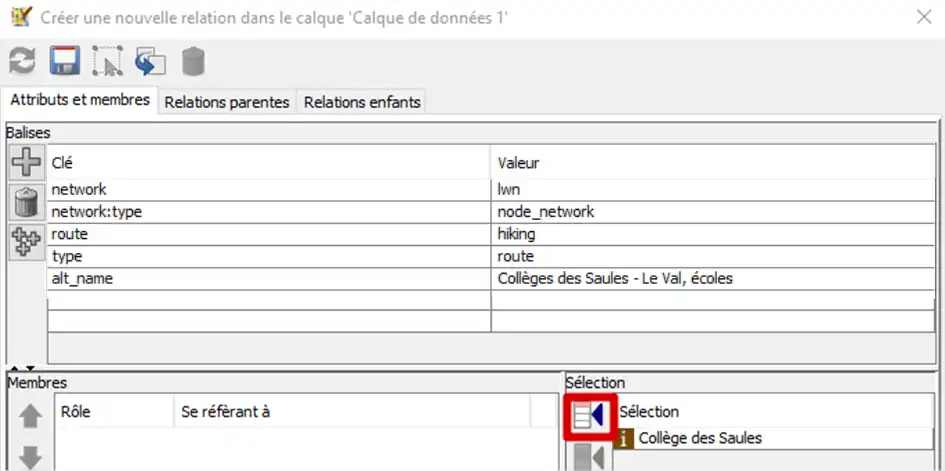Viewport: 945px width, 471px height.
Task: Open the Relations enfants tab
Action: (362, 102)
